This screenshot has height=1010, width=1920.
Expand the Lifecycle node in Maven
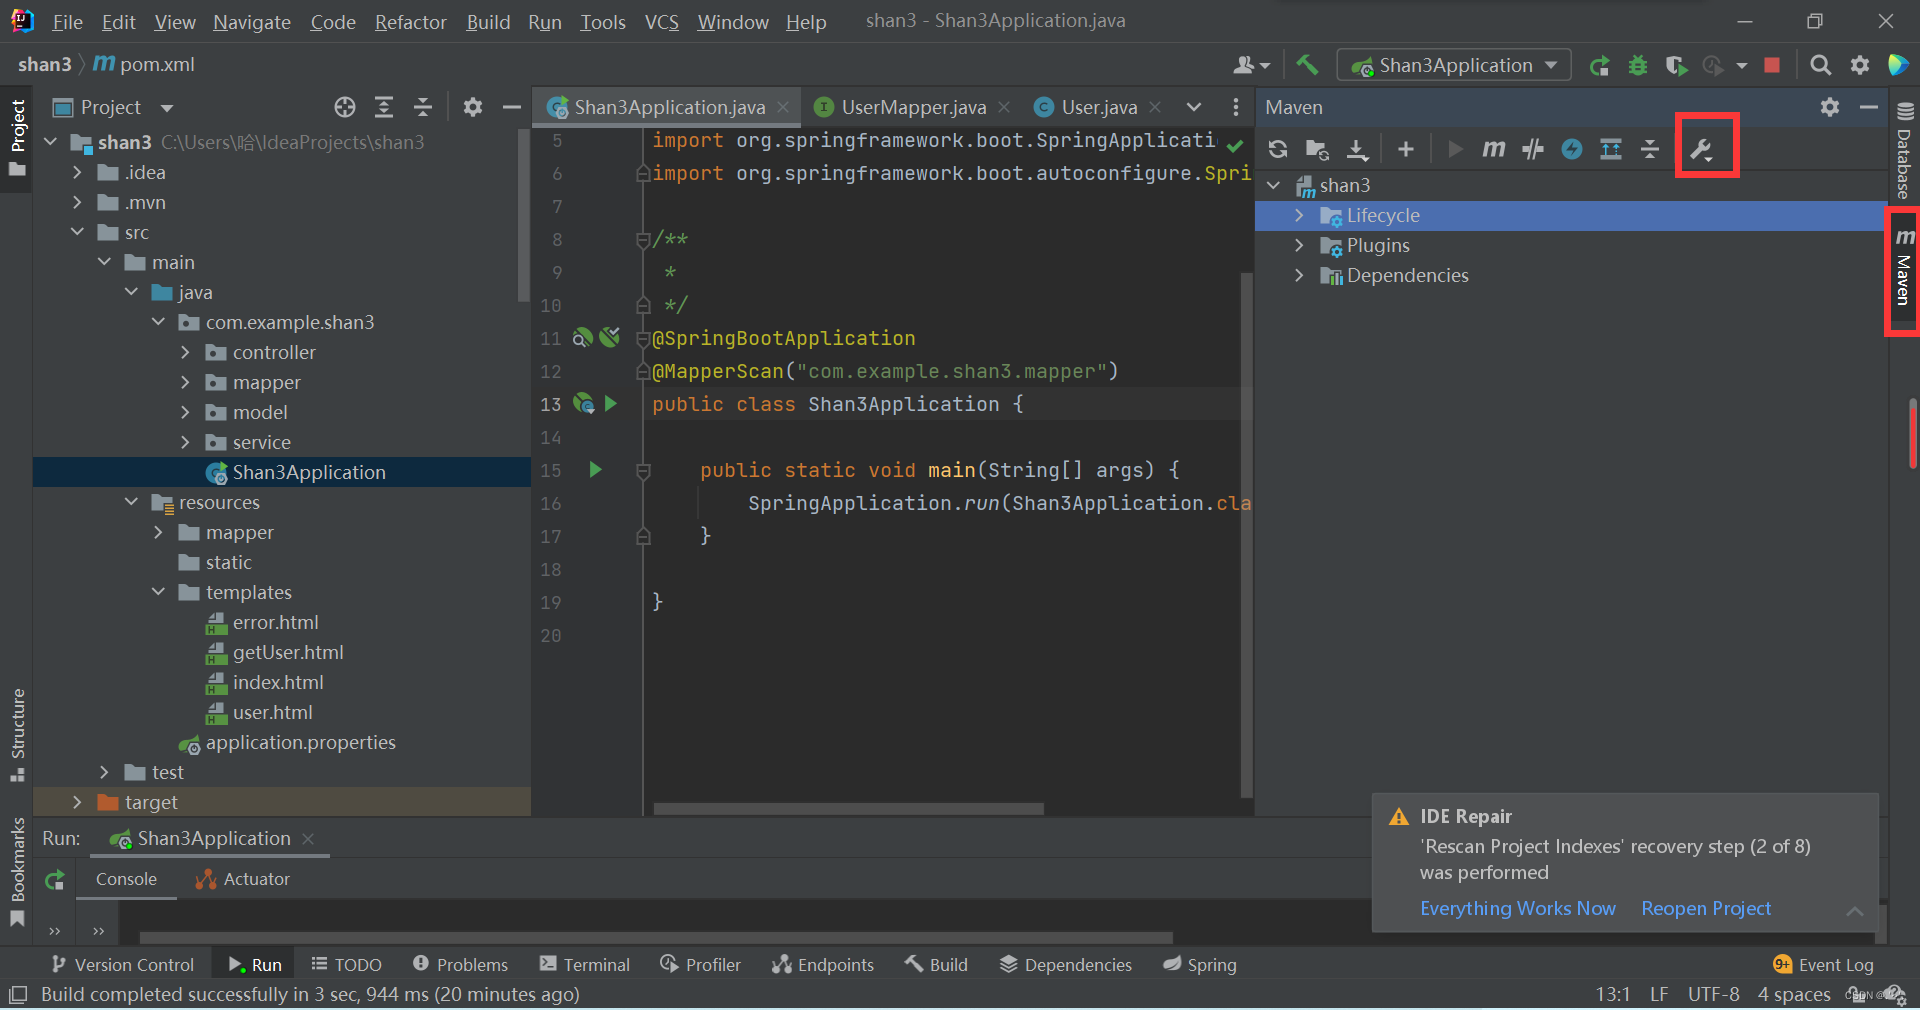pyautogui.click(x=1299, y=215)
